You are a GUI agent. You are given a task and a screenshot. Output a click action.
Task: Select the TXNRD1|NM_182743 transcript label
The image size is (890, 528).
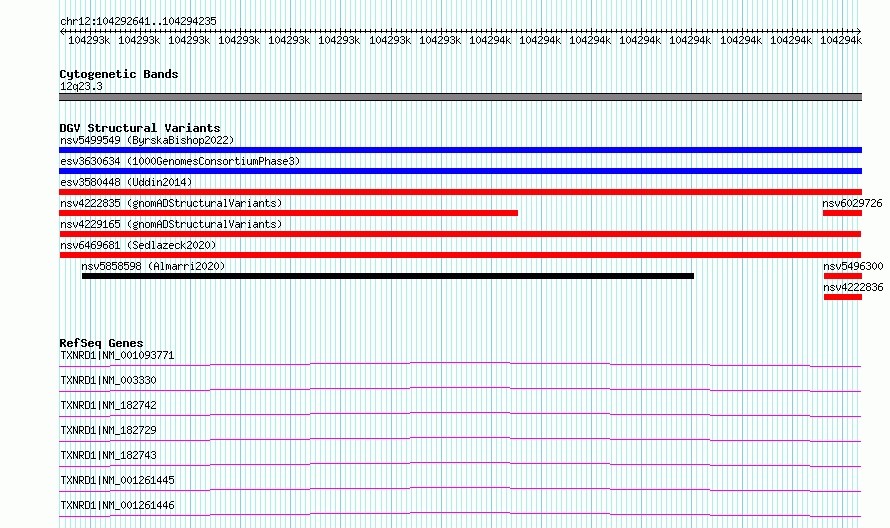pyautogui.click(x=108, y=455)
